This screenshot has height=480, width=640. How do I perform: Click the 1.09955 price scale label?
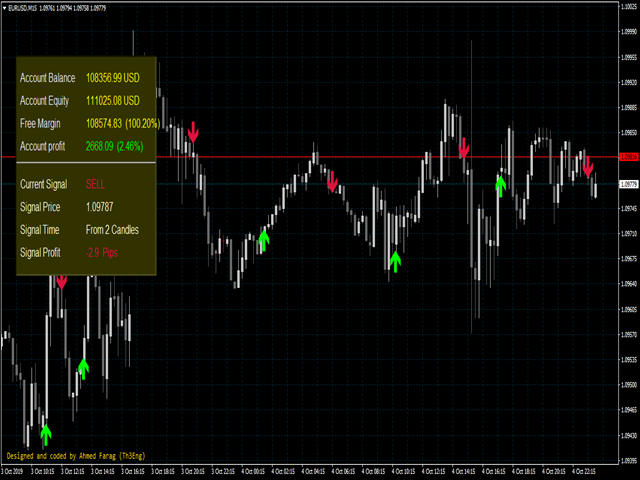[629, 57]
